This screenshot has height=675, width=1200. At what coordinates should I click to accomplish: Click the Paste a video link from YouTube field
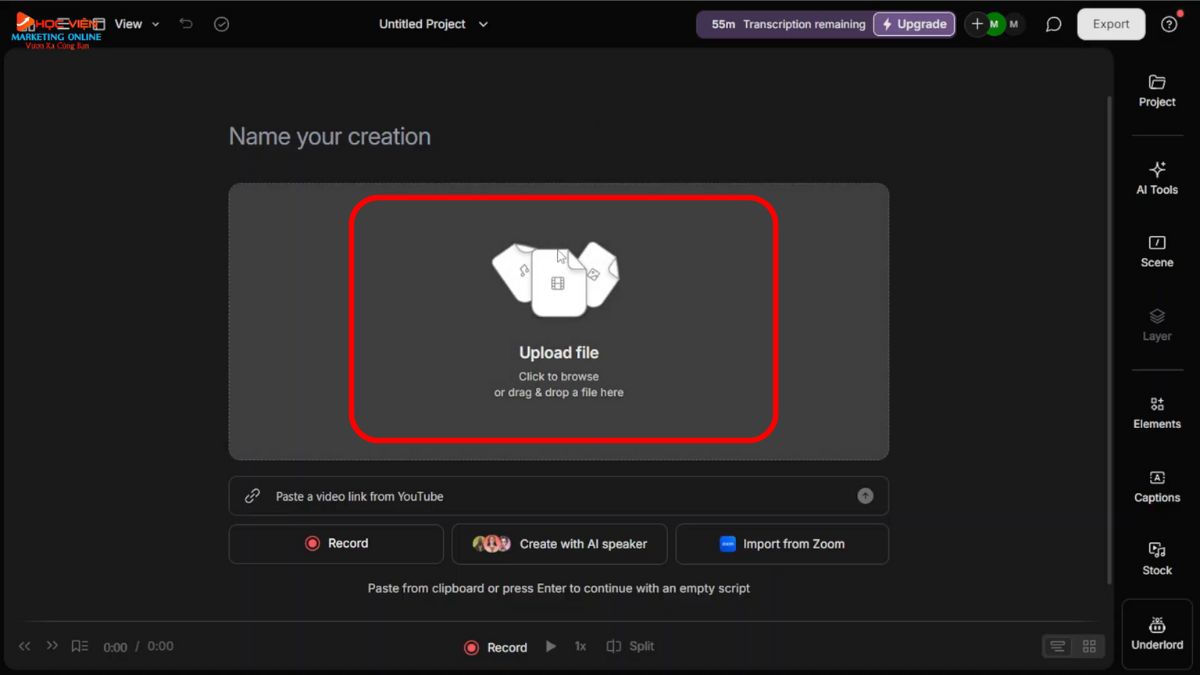(558, 496)
